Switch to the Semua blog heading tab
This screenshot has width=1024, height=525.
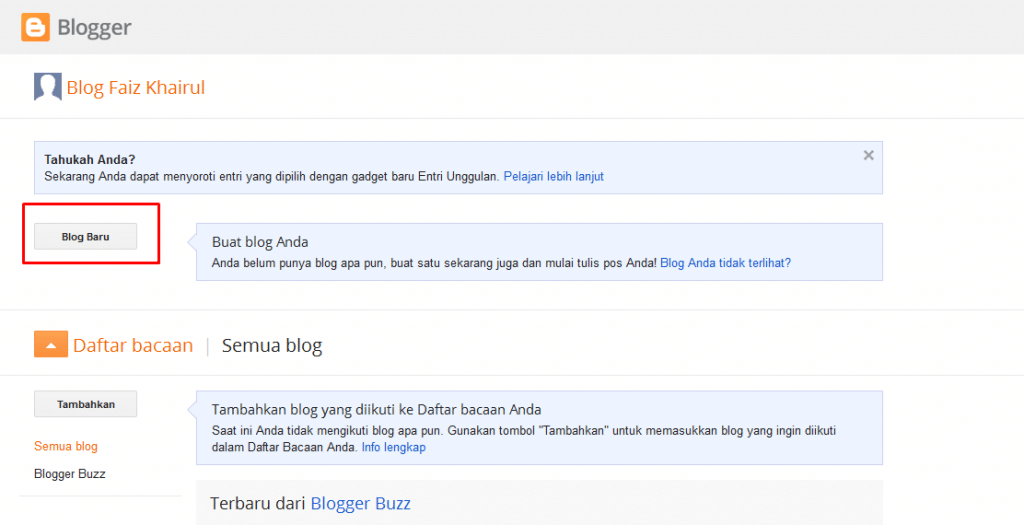tap(272, 345)
